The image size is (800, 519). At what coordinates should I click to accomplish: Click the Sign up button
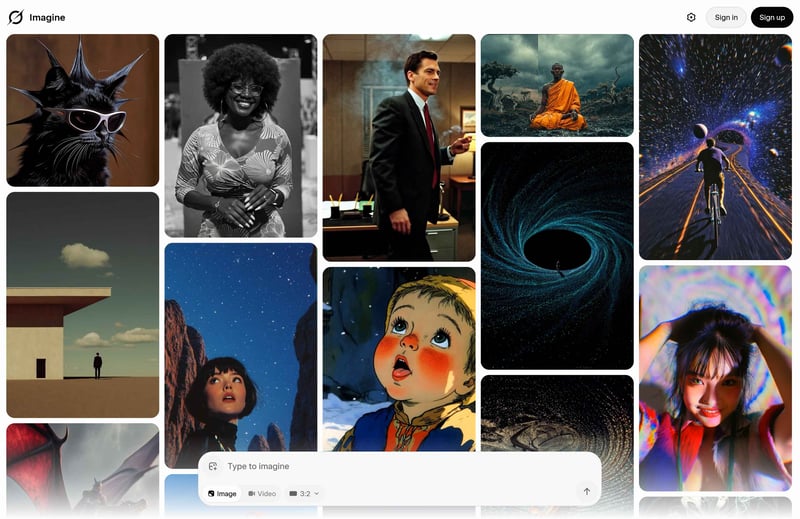tap(772, 17)
